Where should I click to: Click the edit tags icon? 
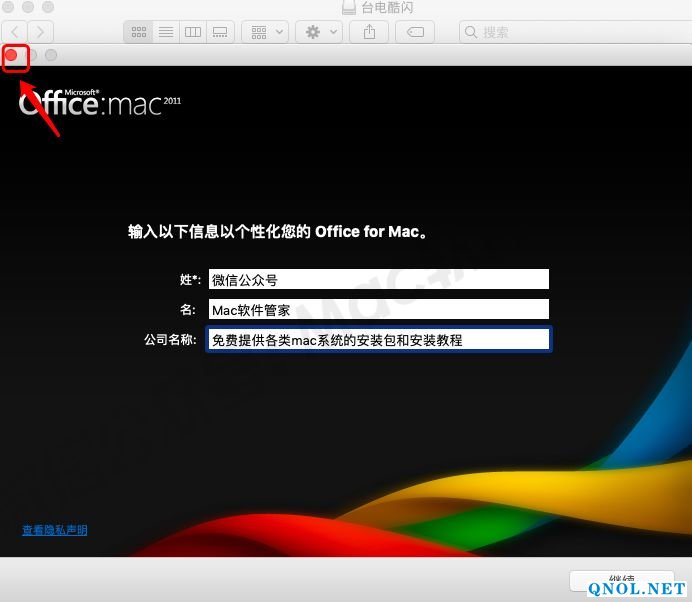pos(415,32)
